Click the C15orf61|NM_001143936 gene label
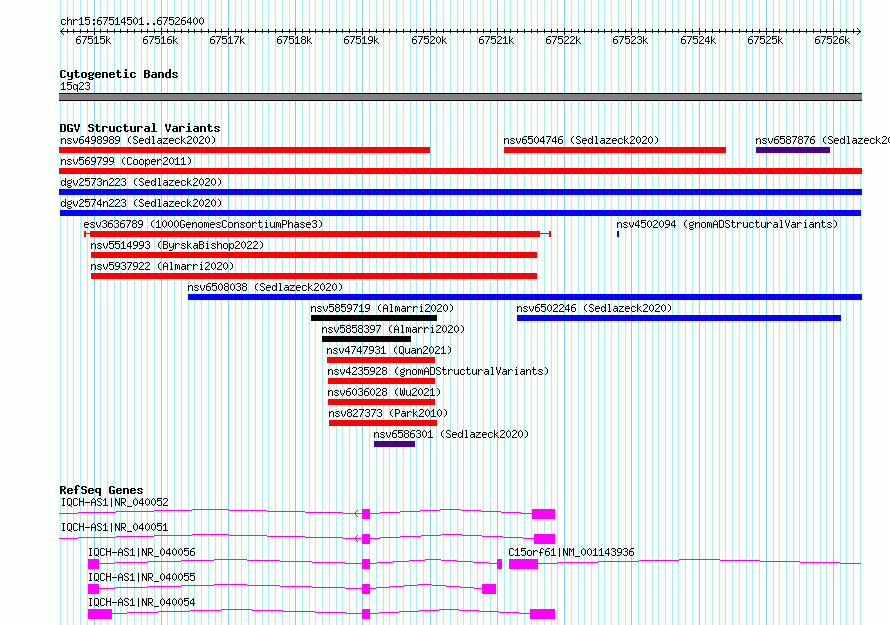The height and width of the screenshot is (625, 890). [571, 552]
